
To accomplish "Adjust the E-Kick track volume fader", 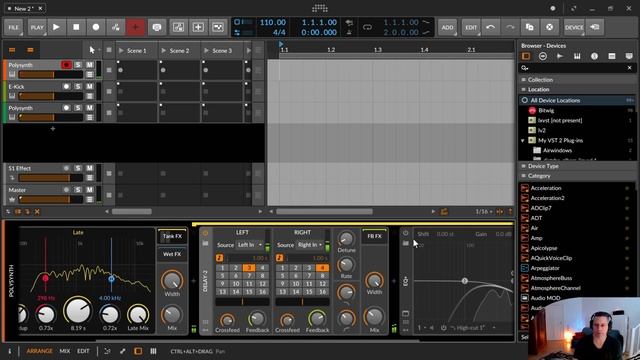I will pyautogui.click(x=51, y=96).
